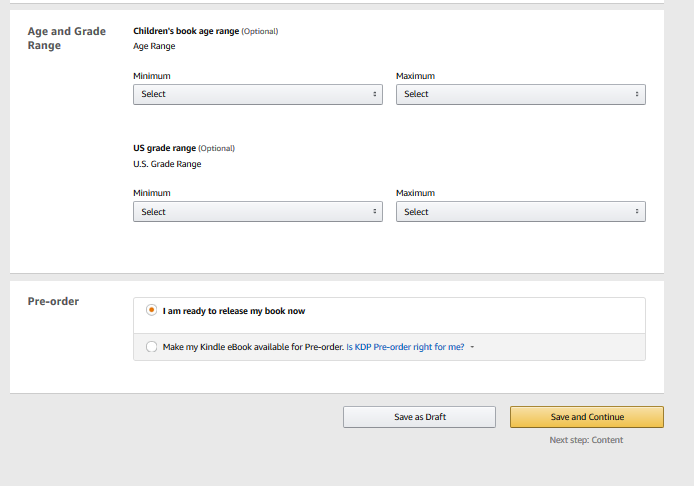Click the 'Next step: Content' text

(586, 440)
